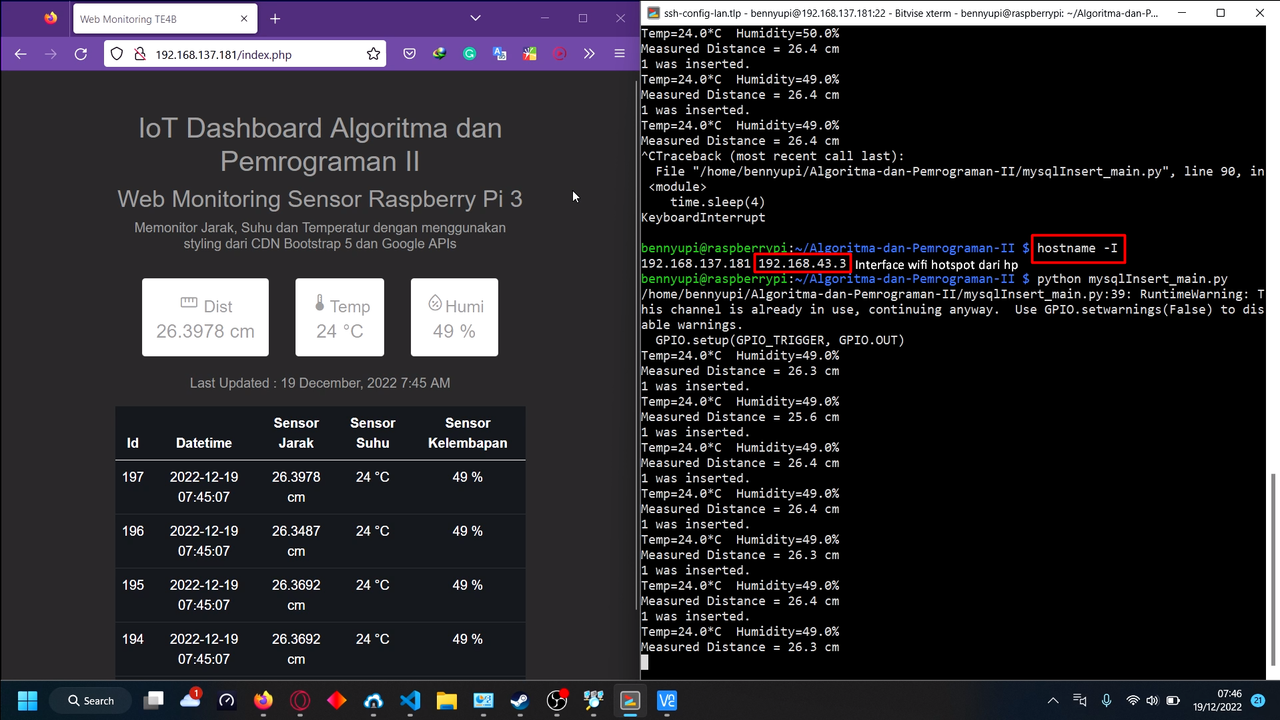Image resolution: width=1280 pixels, height=720 pixels.
Task: Launch OBS Studio from the taskbar
Action: 557,700
